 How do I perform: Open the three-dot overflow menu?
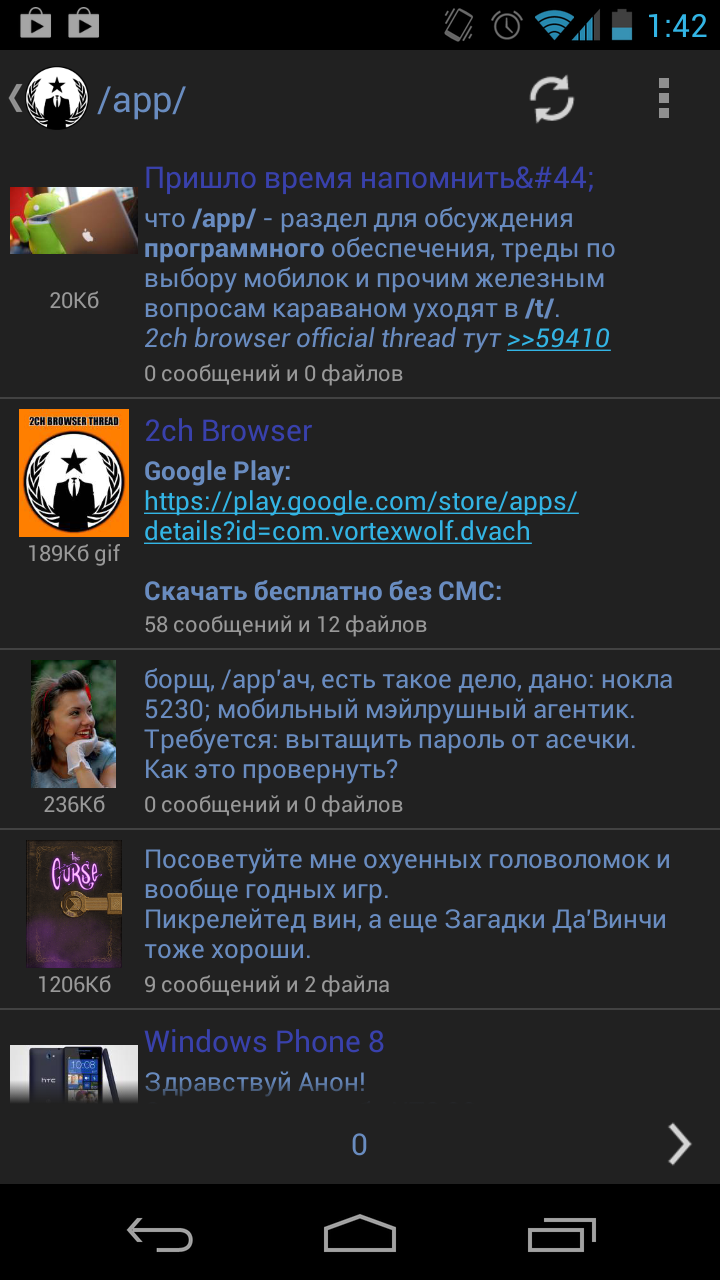(663, 99)
